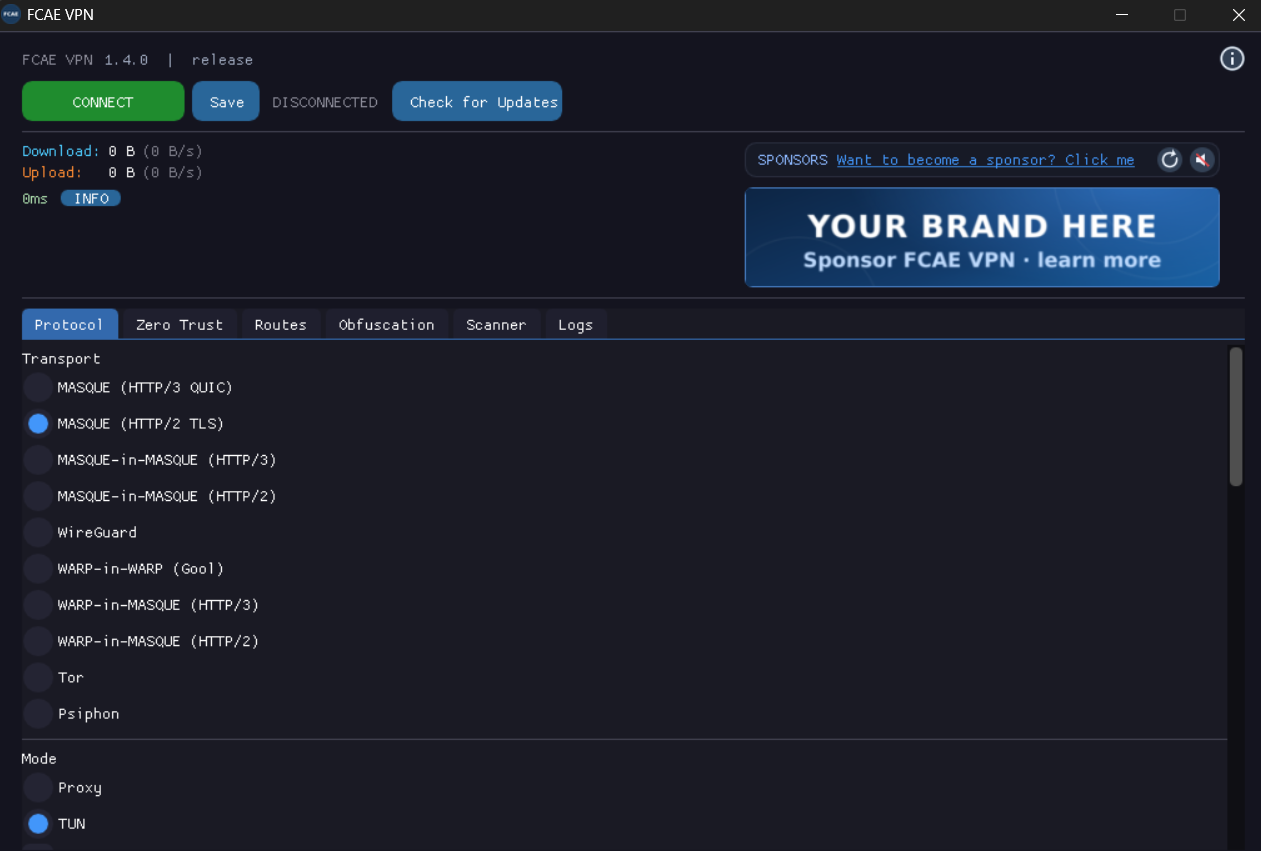Click the Mode section heading

pos(39,759)
